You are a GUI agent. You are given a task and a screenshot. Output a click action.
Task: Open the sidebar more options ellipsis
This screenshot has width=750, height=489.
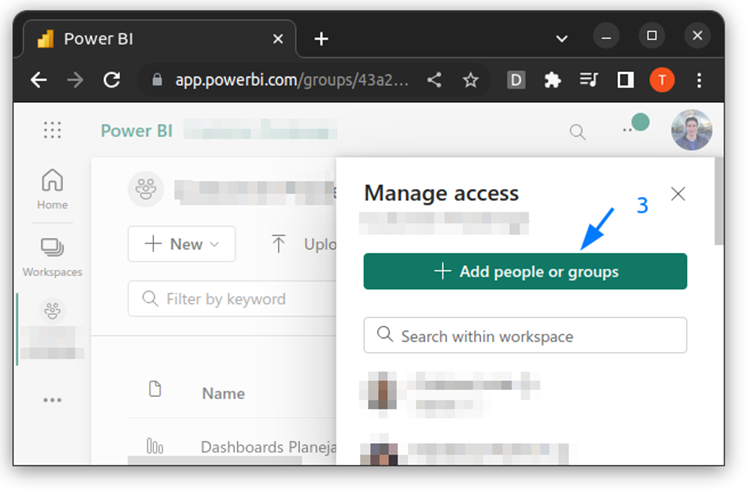tap(52, 400)
